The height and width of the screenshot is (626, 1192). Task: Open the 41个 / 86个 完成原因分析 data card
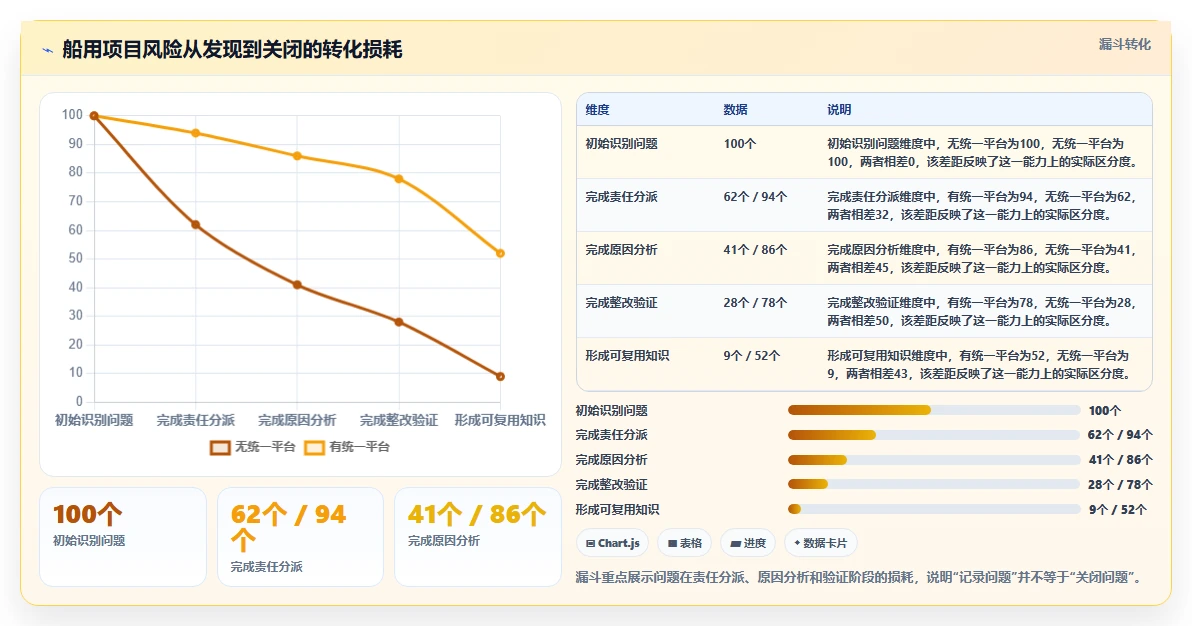(x=477, y=537)
